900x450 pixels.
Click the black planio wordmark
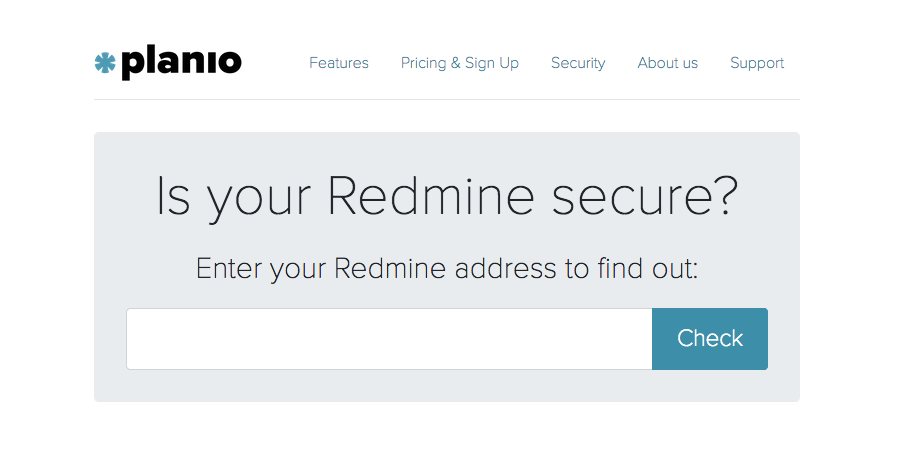pyautogui.click(x=181, y=63)
